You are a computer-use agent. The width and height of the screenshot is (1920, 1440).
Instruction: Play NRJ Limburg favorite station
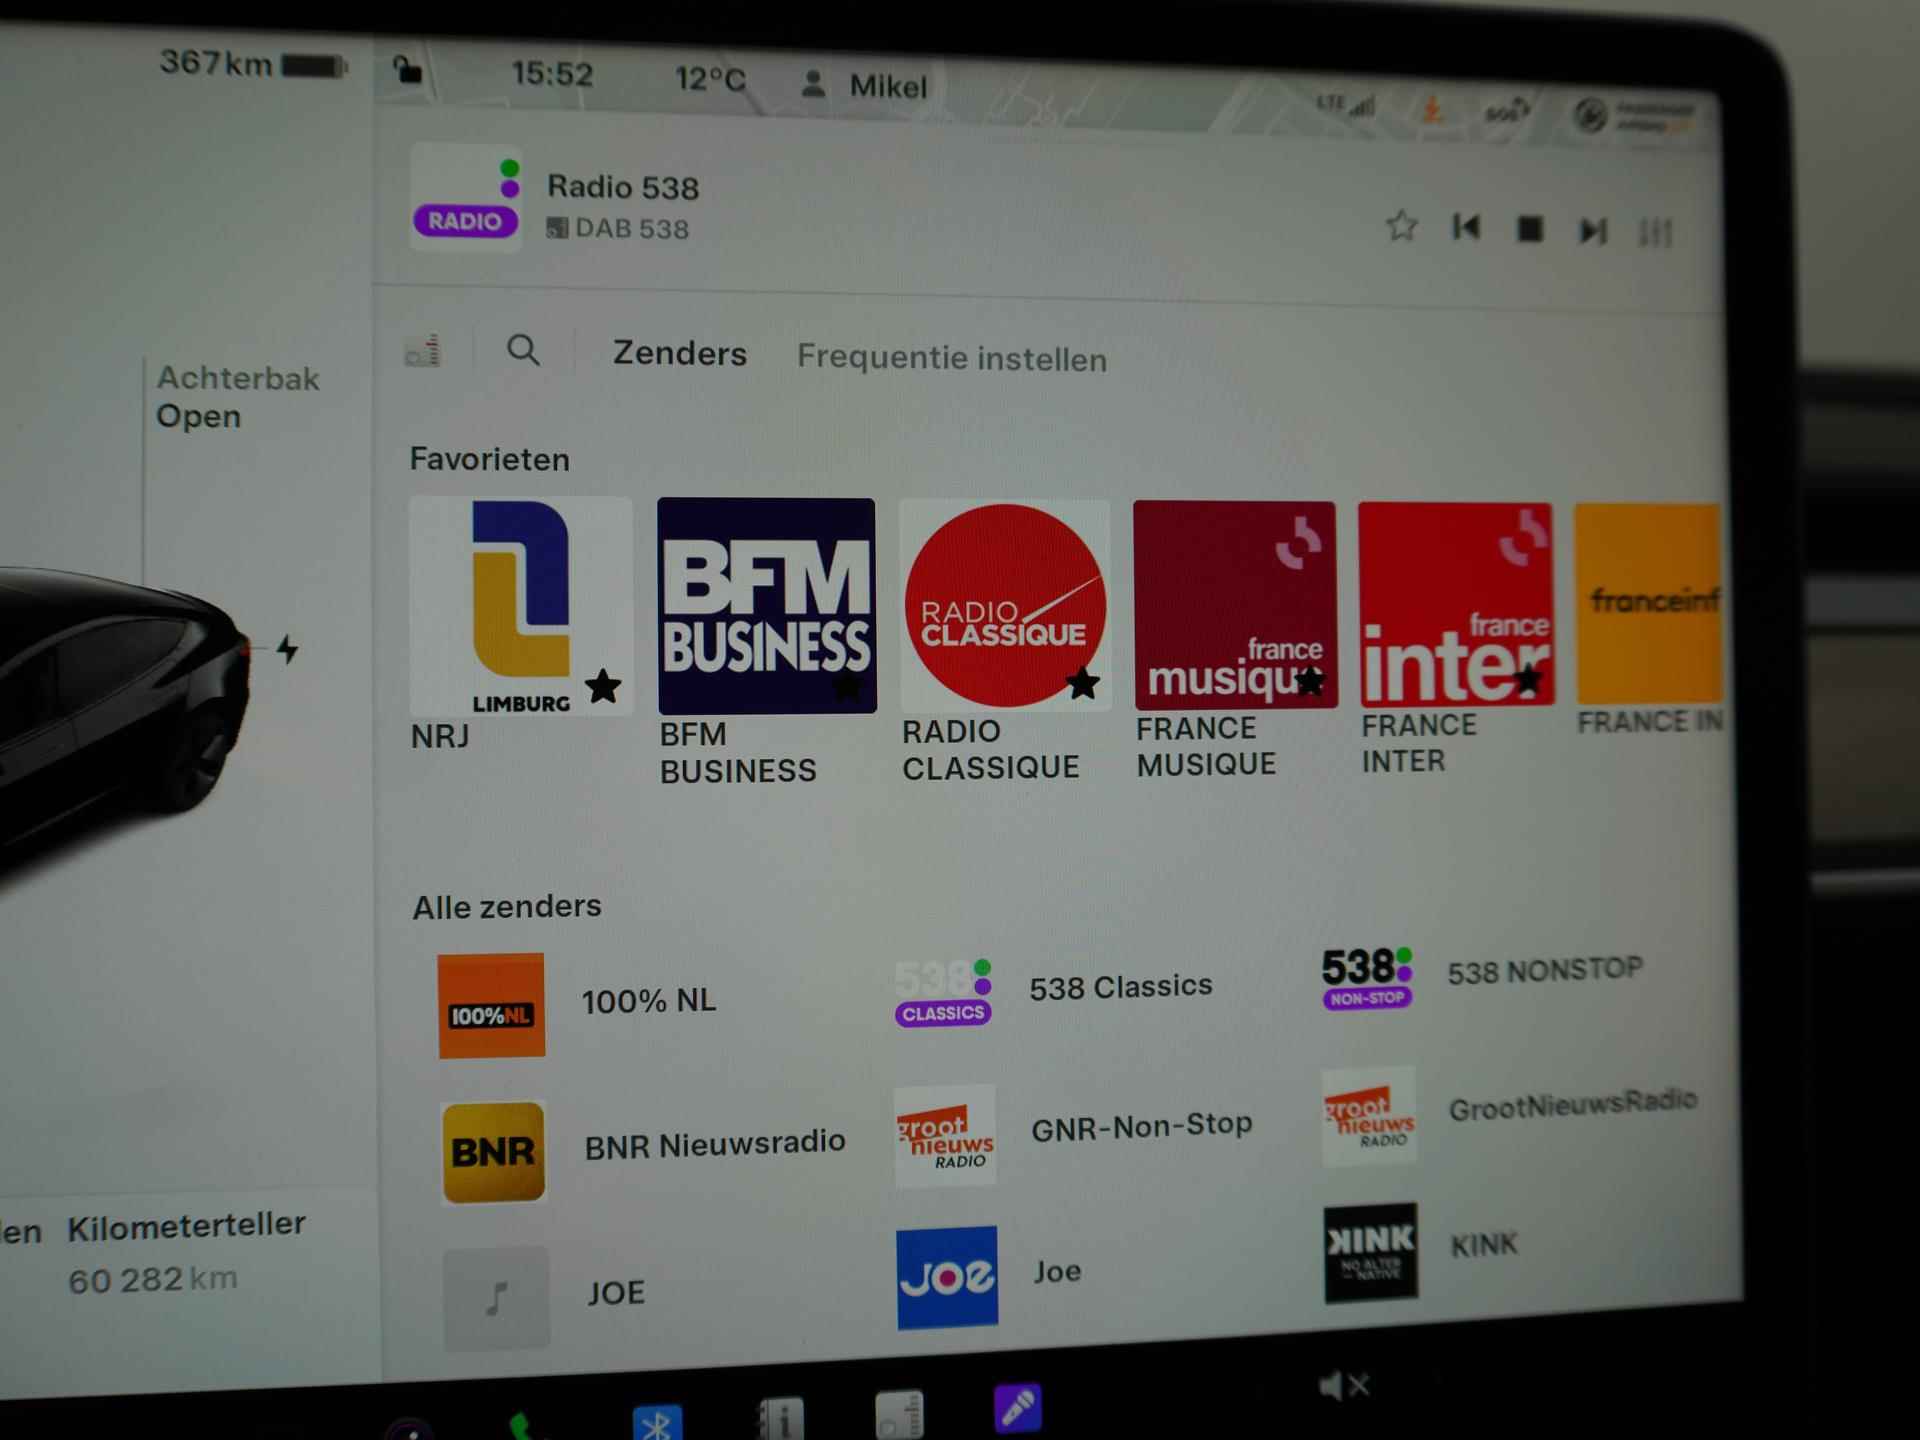[x=520, y=606]
